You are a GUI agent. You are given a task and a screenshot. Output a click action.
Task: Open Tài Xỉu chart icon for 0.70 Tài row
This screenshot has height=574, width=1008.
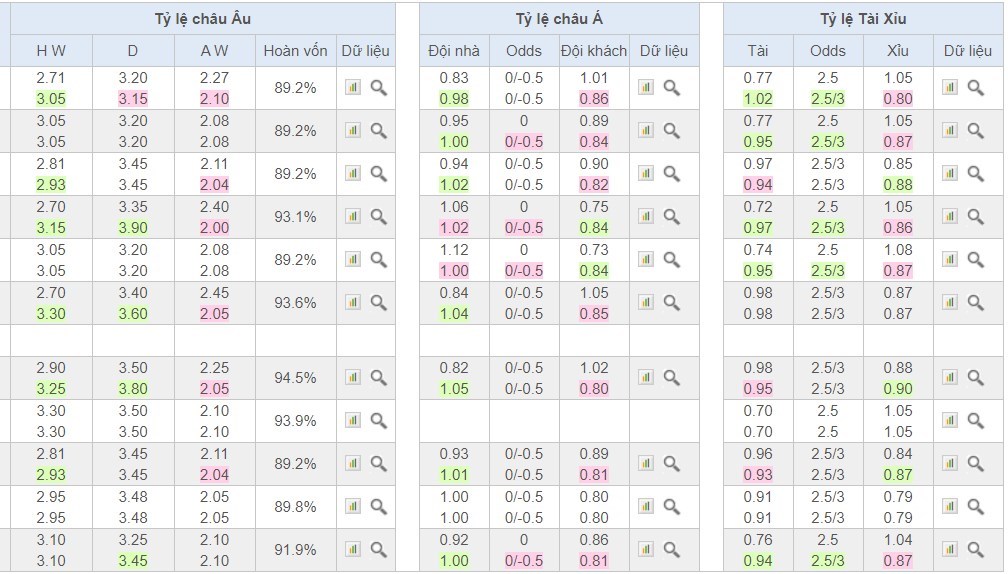[x=950, y=420]
